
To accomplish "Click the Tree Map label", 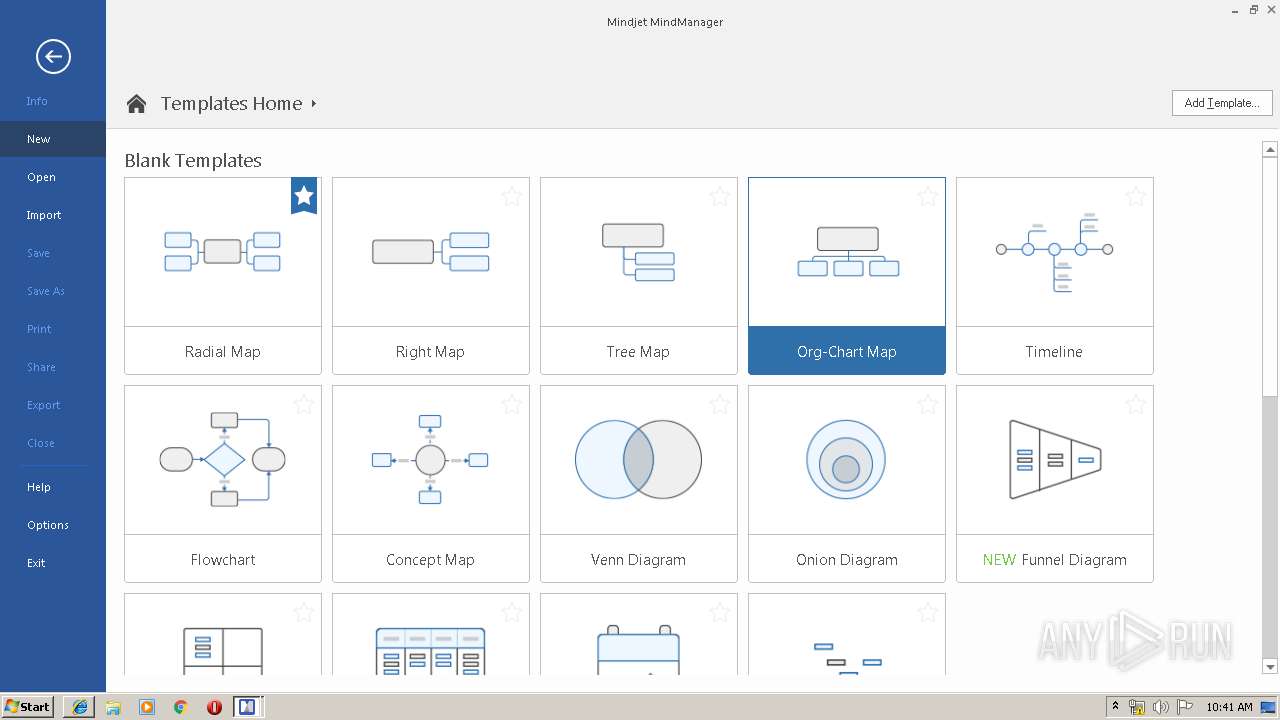I will pos(638,352).
